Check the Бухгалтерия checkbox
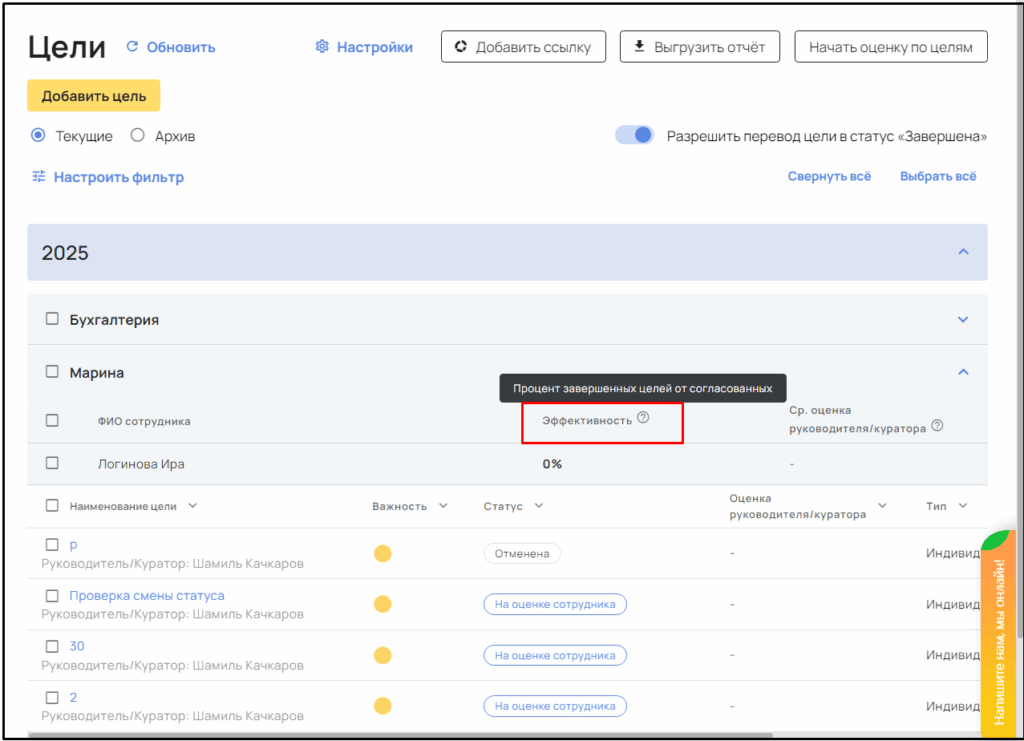Viewport: 1024px width, 741px height. click(52, 320)
